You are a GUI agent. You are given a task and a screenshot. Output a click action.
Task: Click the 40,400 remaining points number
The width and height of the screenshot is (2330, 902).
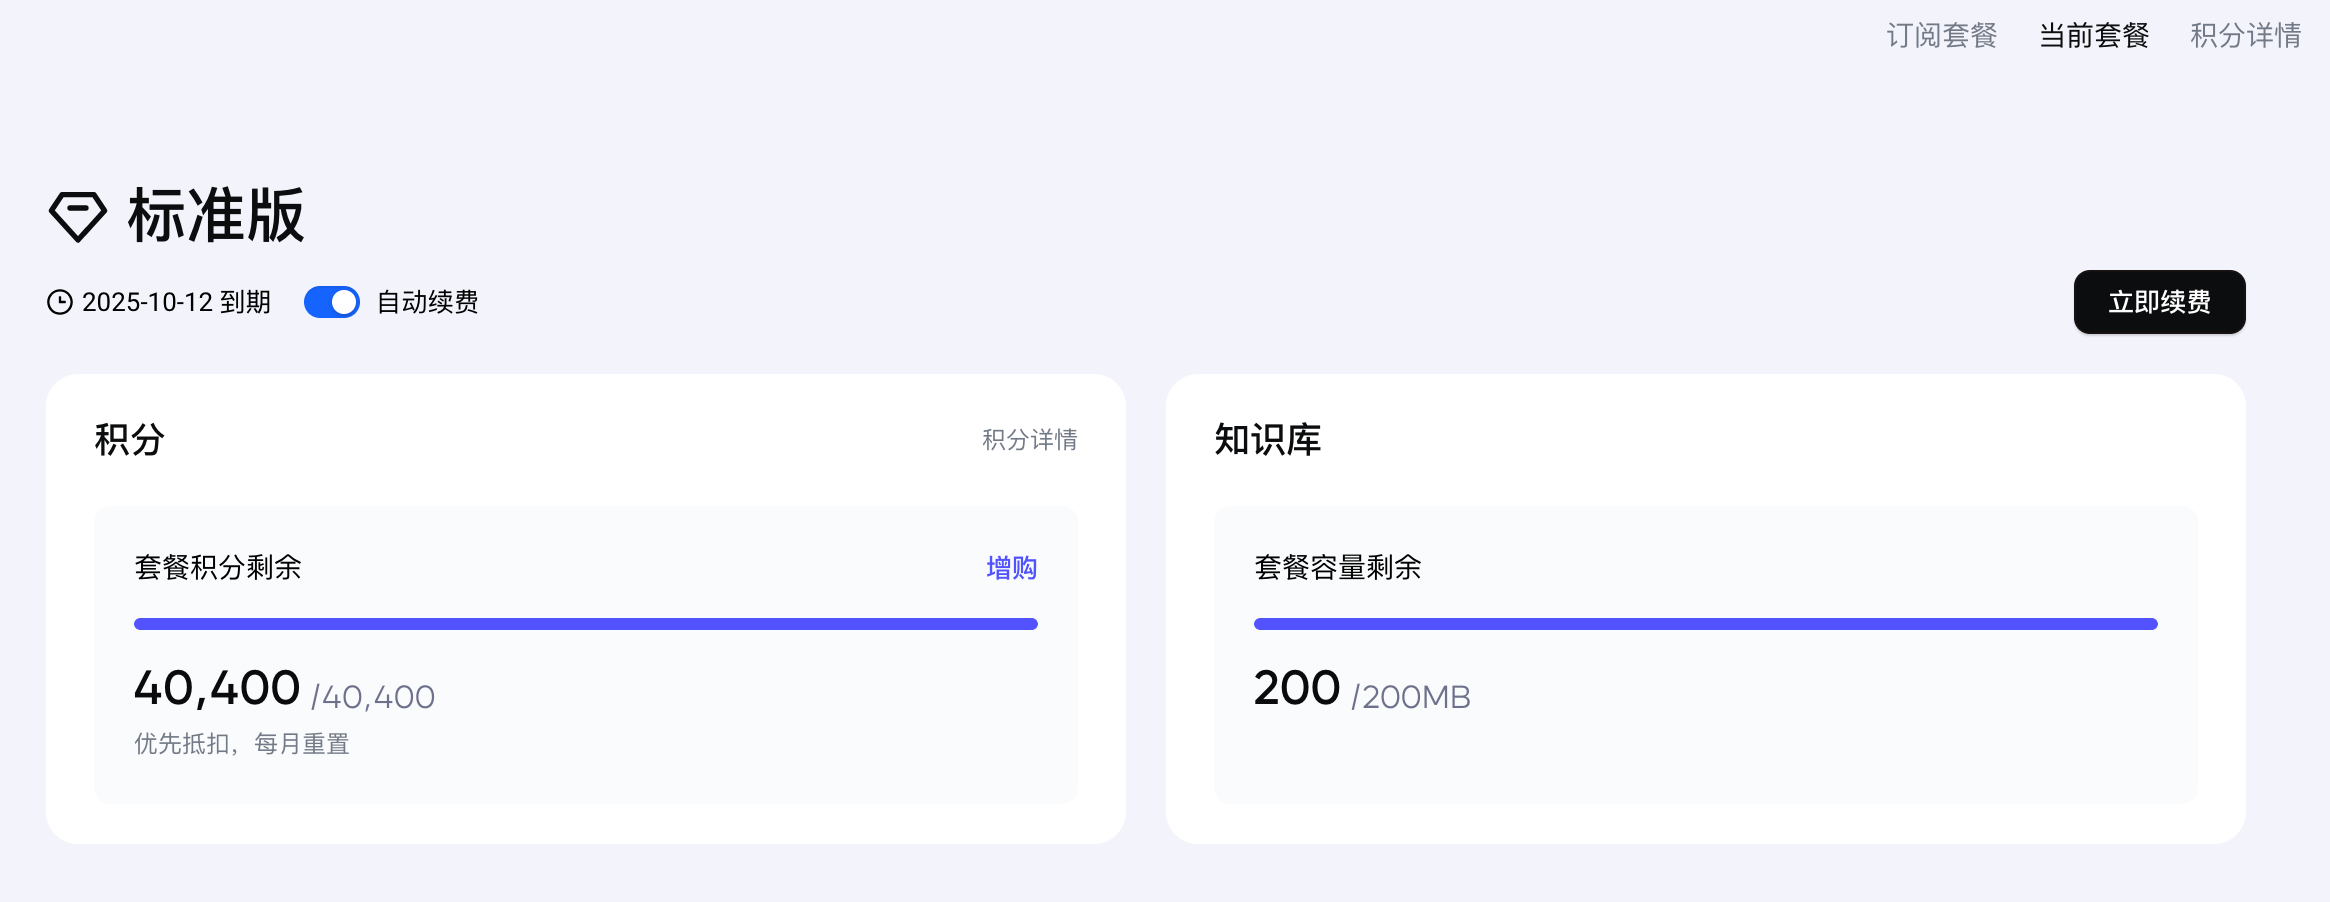click(x=217, y=688)
